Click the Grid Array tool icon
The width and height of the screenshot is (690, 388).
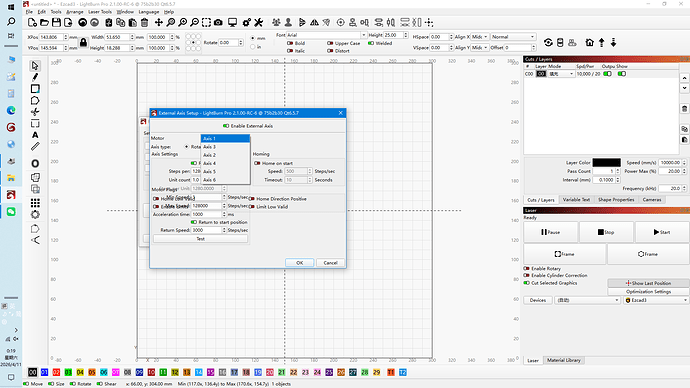pyautogui.click(x=35, y=203)
